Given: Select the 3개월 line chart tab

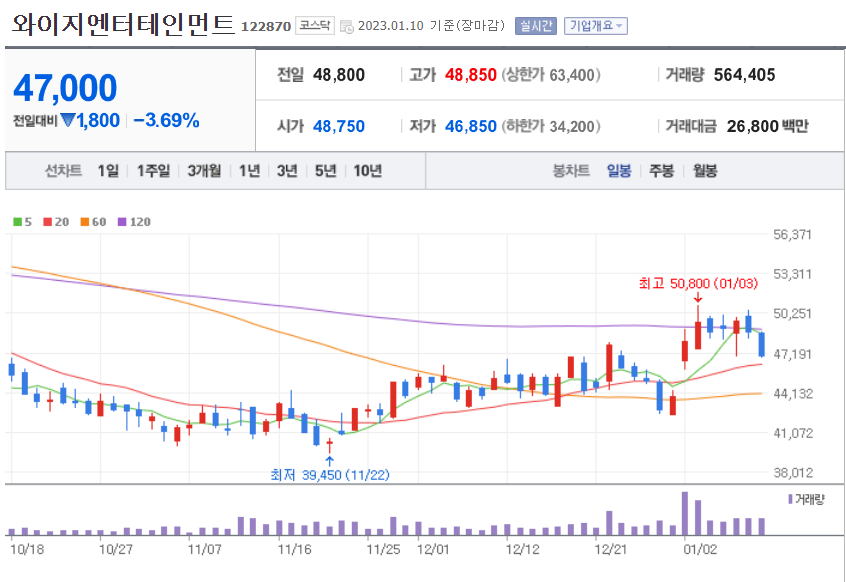Looking at the screenshot, I should pos(204,171).
